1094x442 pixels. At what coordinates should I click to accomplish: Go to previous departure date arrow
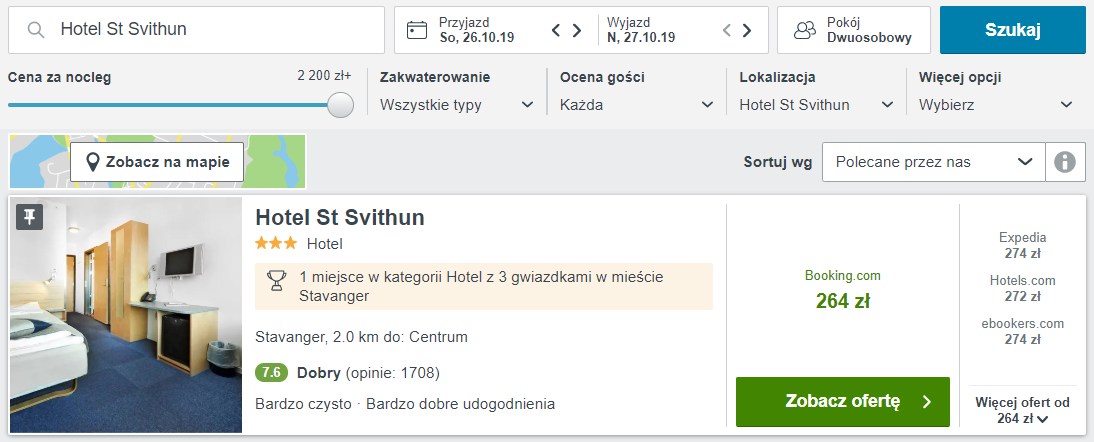pyautogui.click(x=727, y=30)
